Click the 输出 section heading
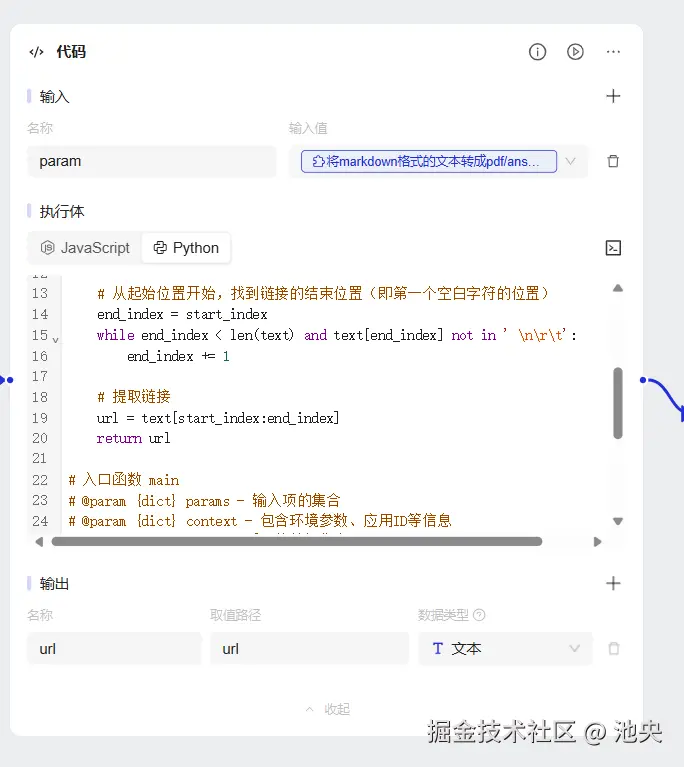 [x=54, y=584]
